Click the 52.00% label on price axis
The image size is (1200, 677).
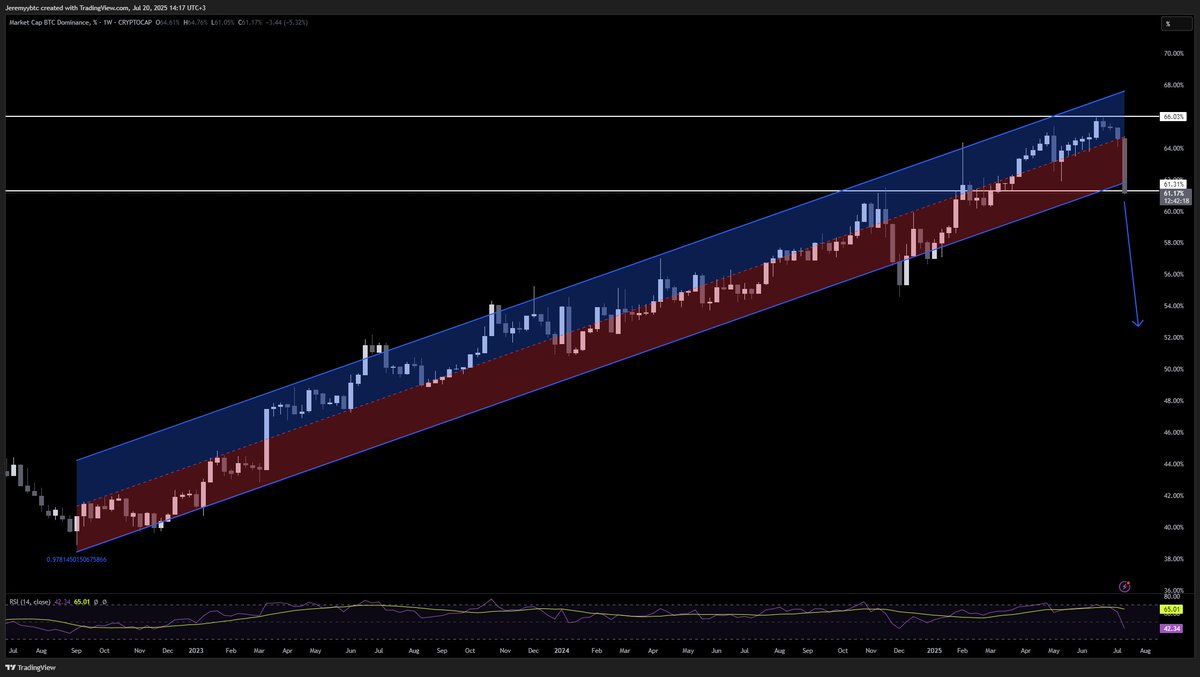tap(1173, 338)
